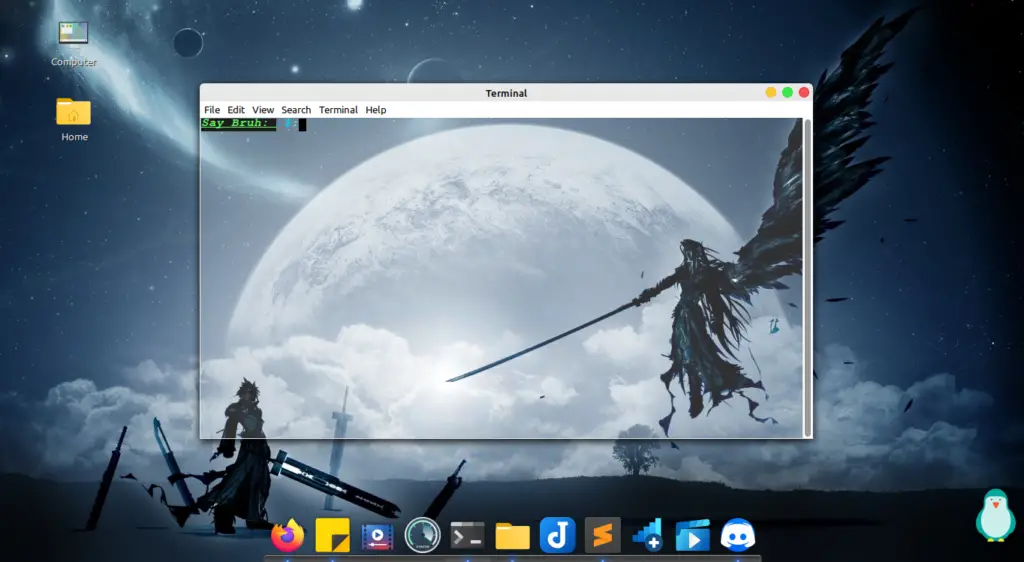Open the video editor dock icon

tap(377, 537)
